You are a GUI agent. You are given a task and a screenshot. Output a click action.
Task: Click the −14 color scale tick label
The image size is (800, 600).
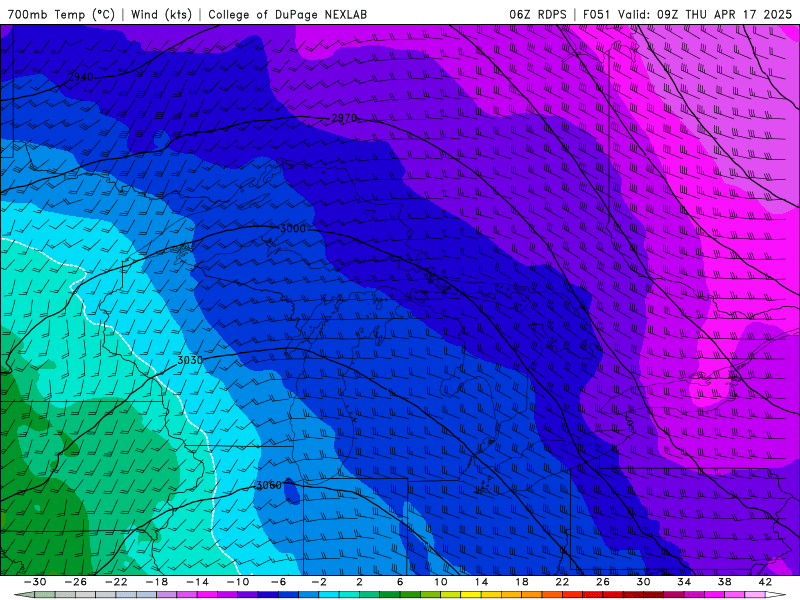[197, 582]
